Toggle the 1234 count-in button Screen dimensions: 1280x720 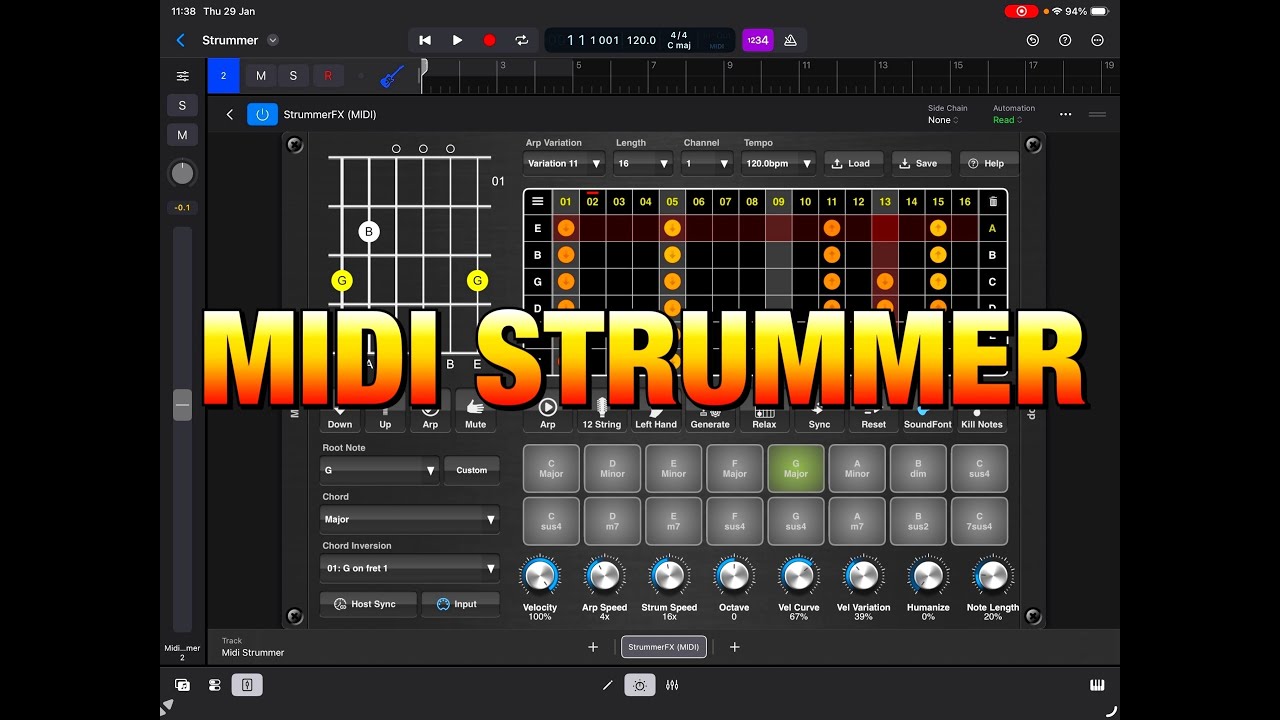[757, 40]
